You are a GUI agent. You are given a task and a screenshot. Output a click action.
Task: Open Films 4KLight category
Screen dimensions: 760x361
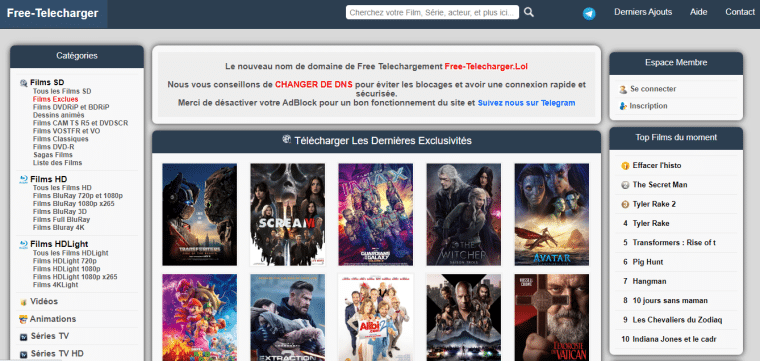point(56,285)
